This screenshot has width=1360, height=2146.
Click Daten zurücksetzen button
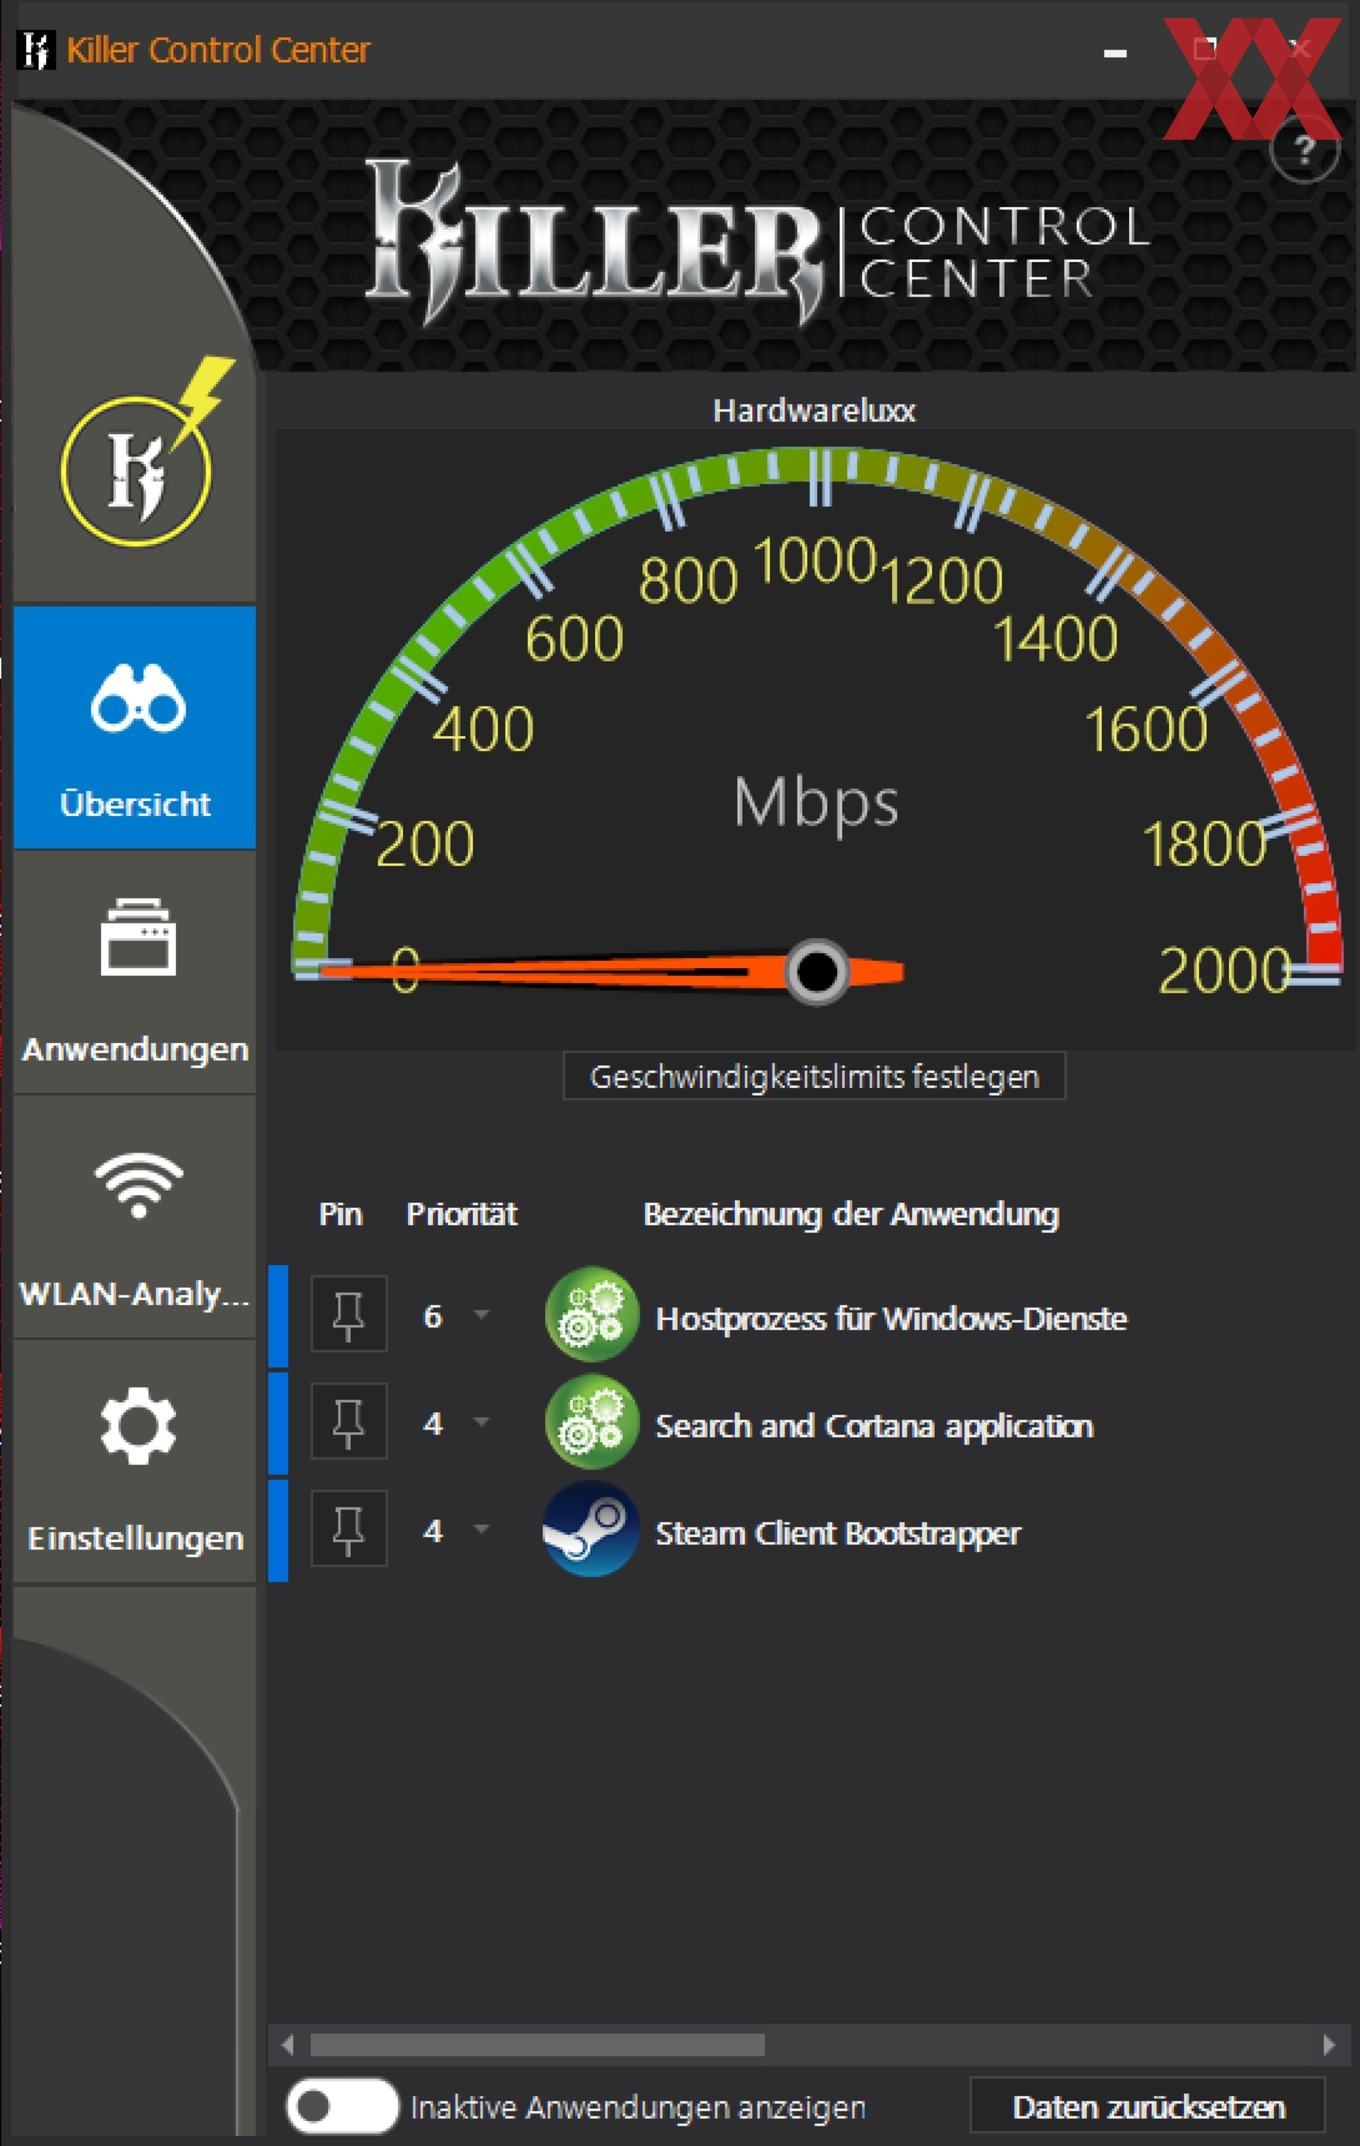pos(1148,2107)
